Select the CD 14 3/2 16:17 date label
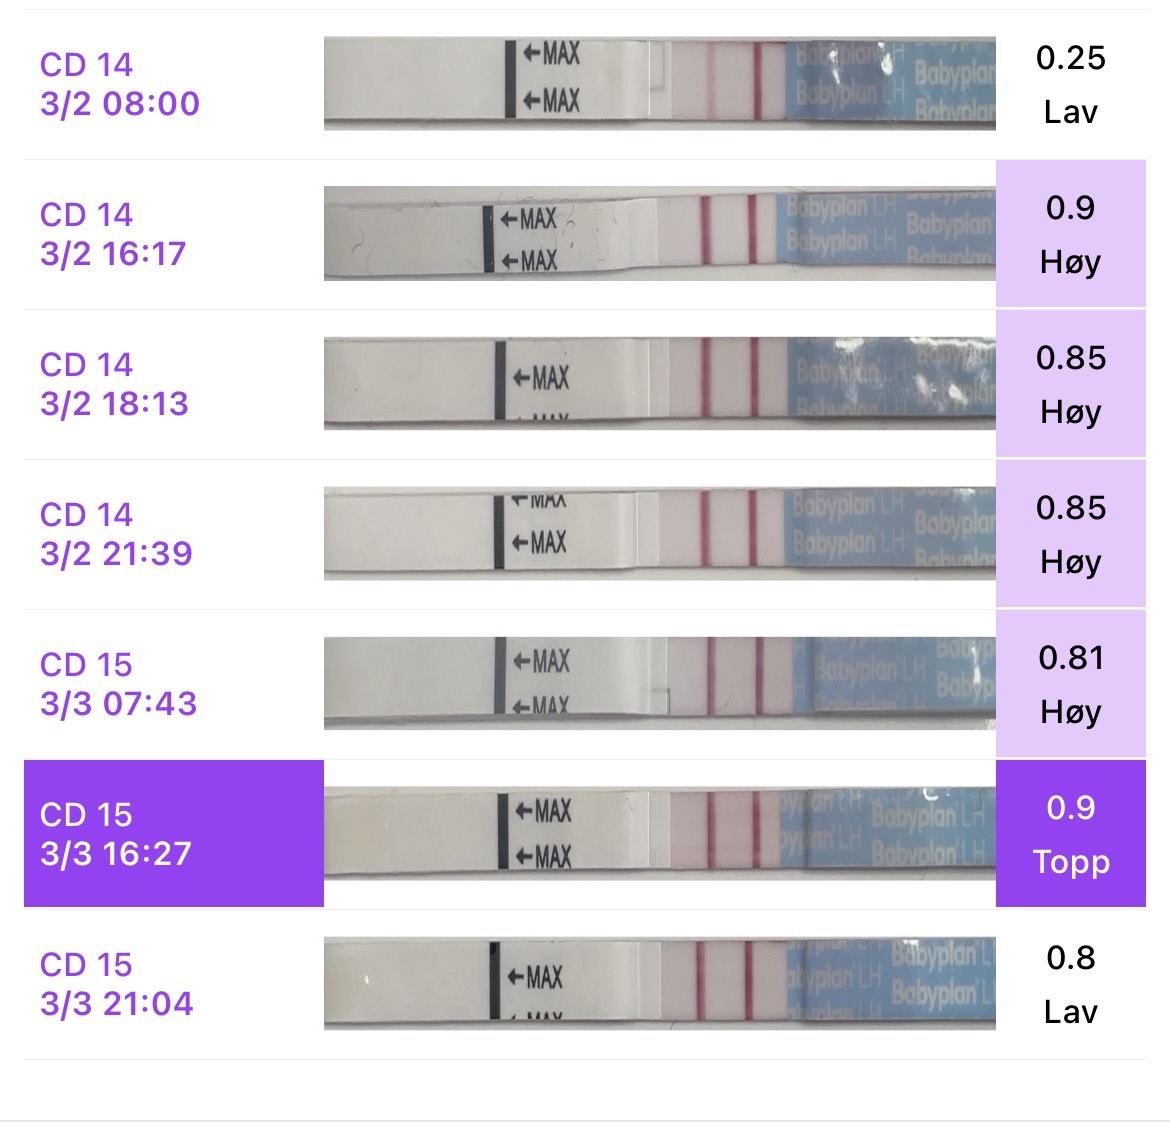This screenshot has height=1147, width=1170. pyautogui.click(x=113, y=234)
